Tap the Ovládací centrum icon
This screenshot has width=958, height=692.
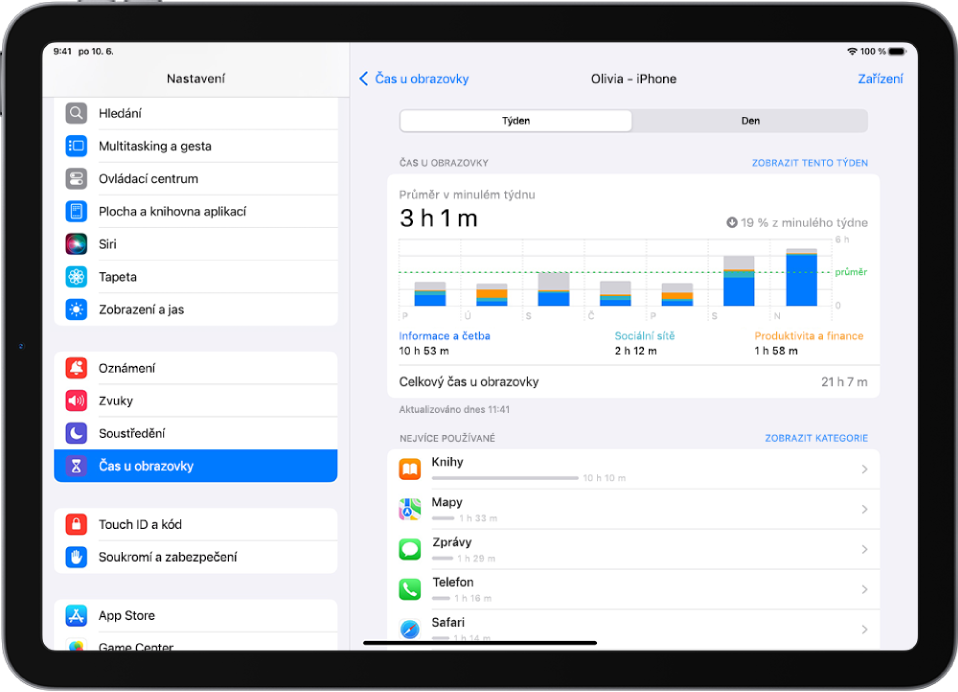click(x=76, y=178)
